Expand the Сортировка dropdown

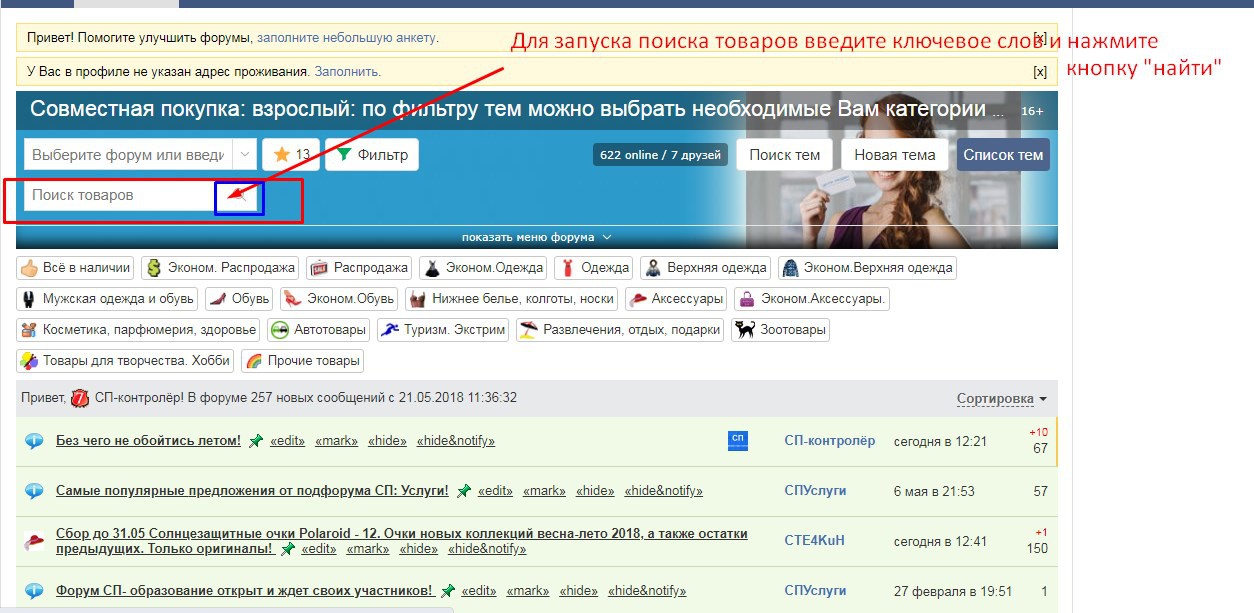point(1001,399)
